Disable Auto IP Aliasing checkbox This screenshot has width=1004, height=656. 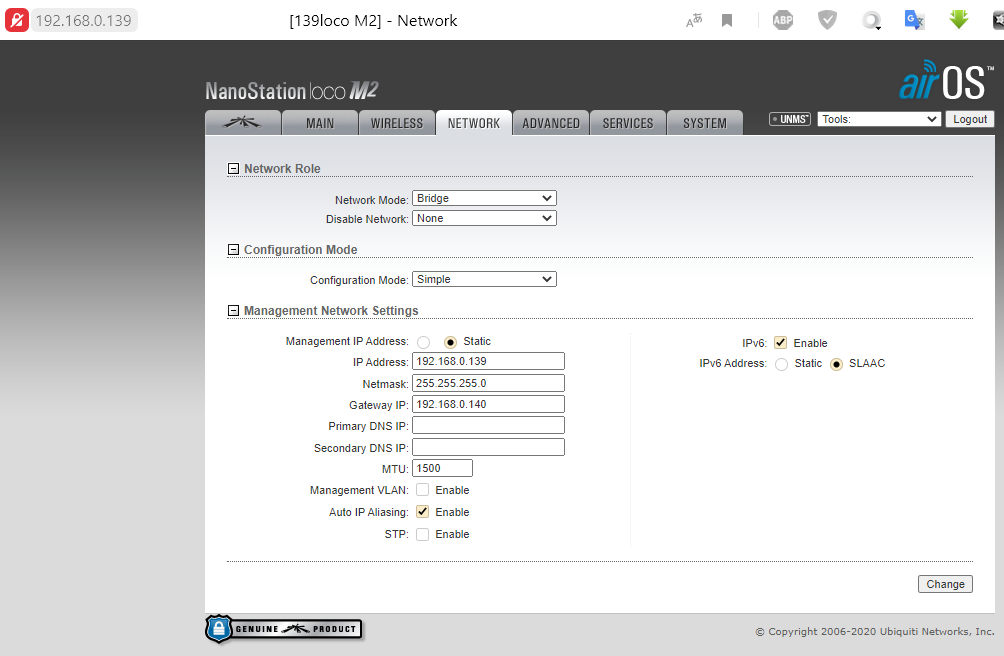(423, 512)
